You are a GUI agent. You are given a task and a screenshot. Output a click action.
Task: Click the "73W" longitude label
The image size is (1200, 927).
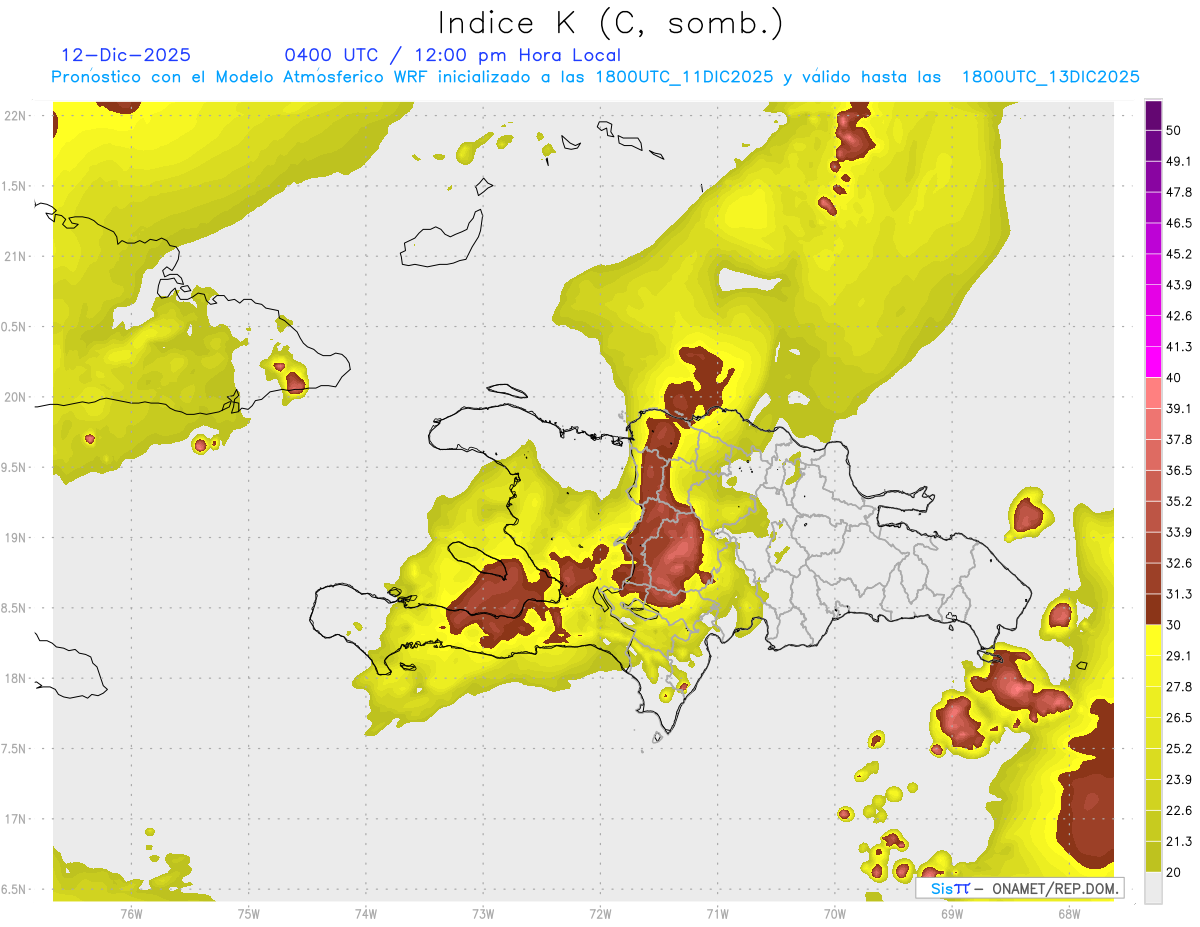483,913
